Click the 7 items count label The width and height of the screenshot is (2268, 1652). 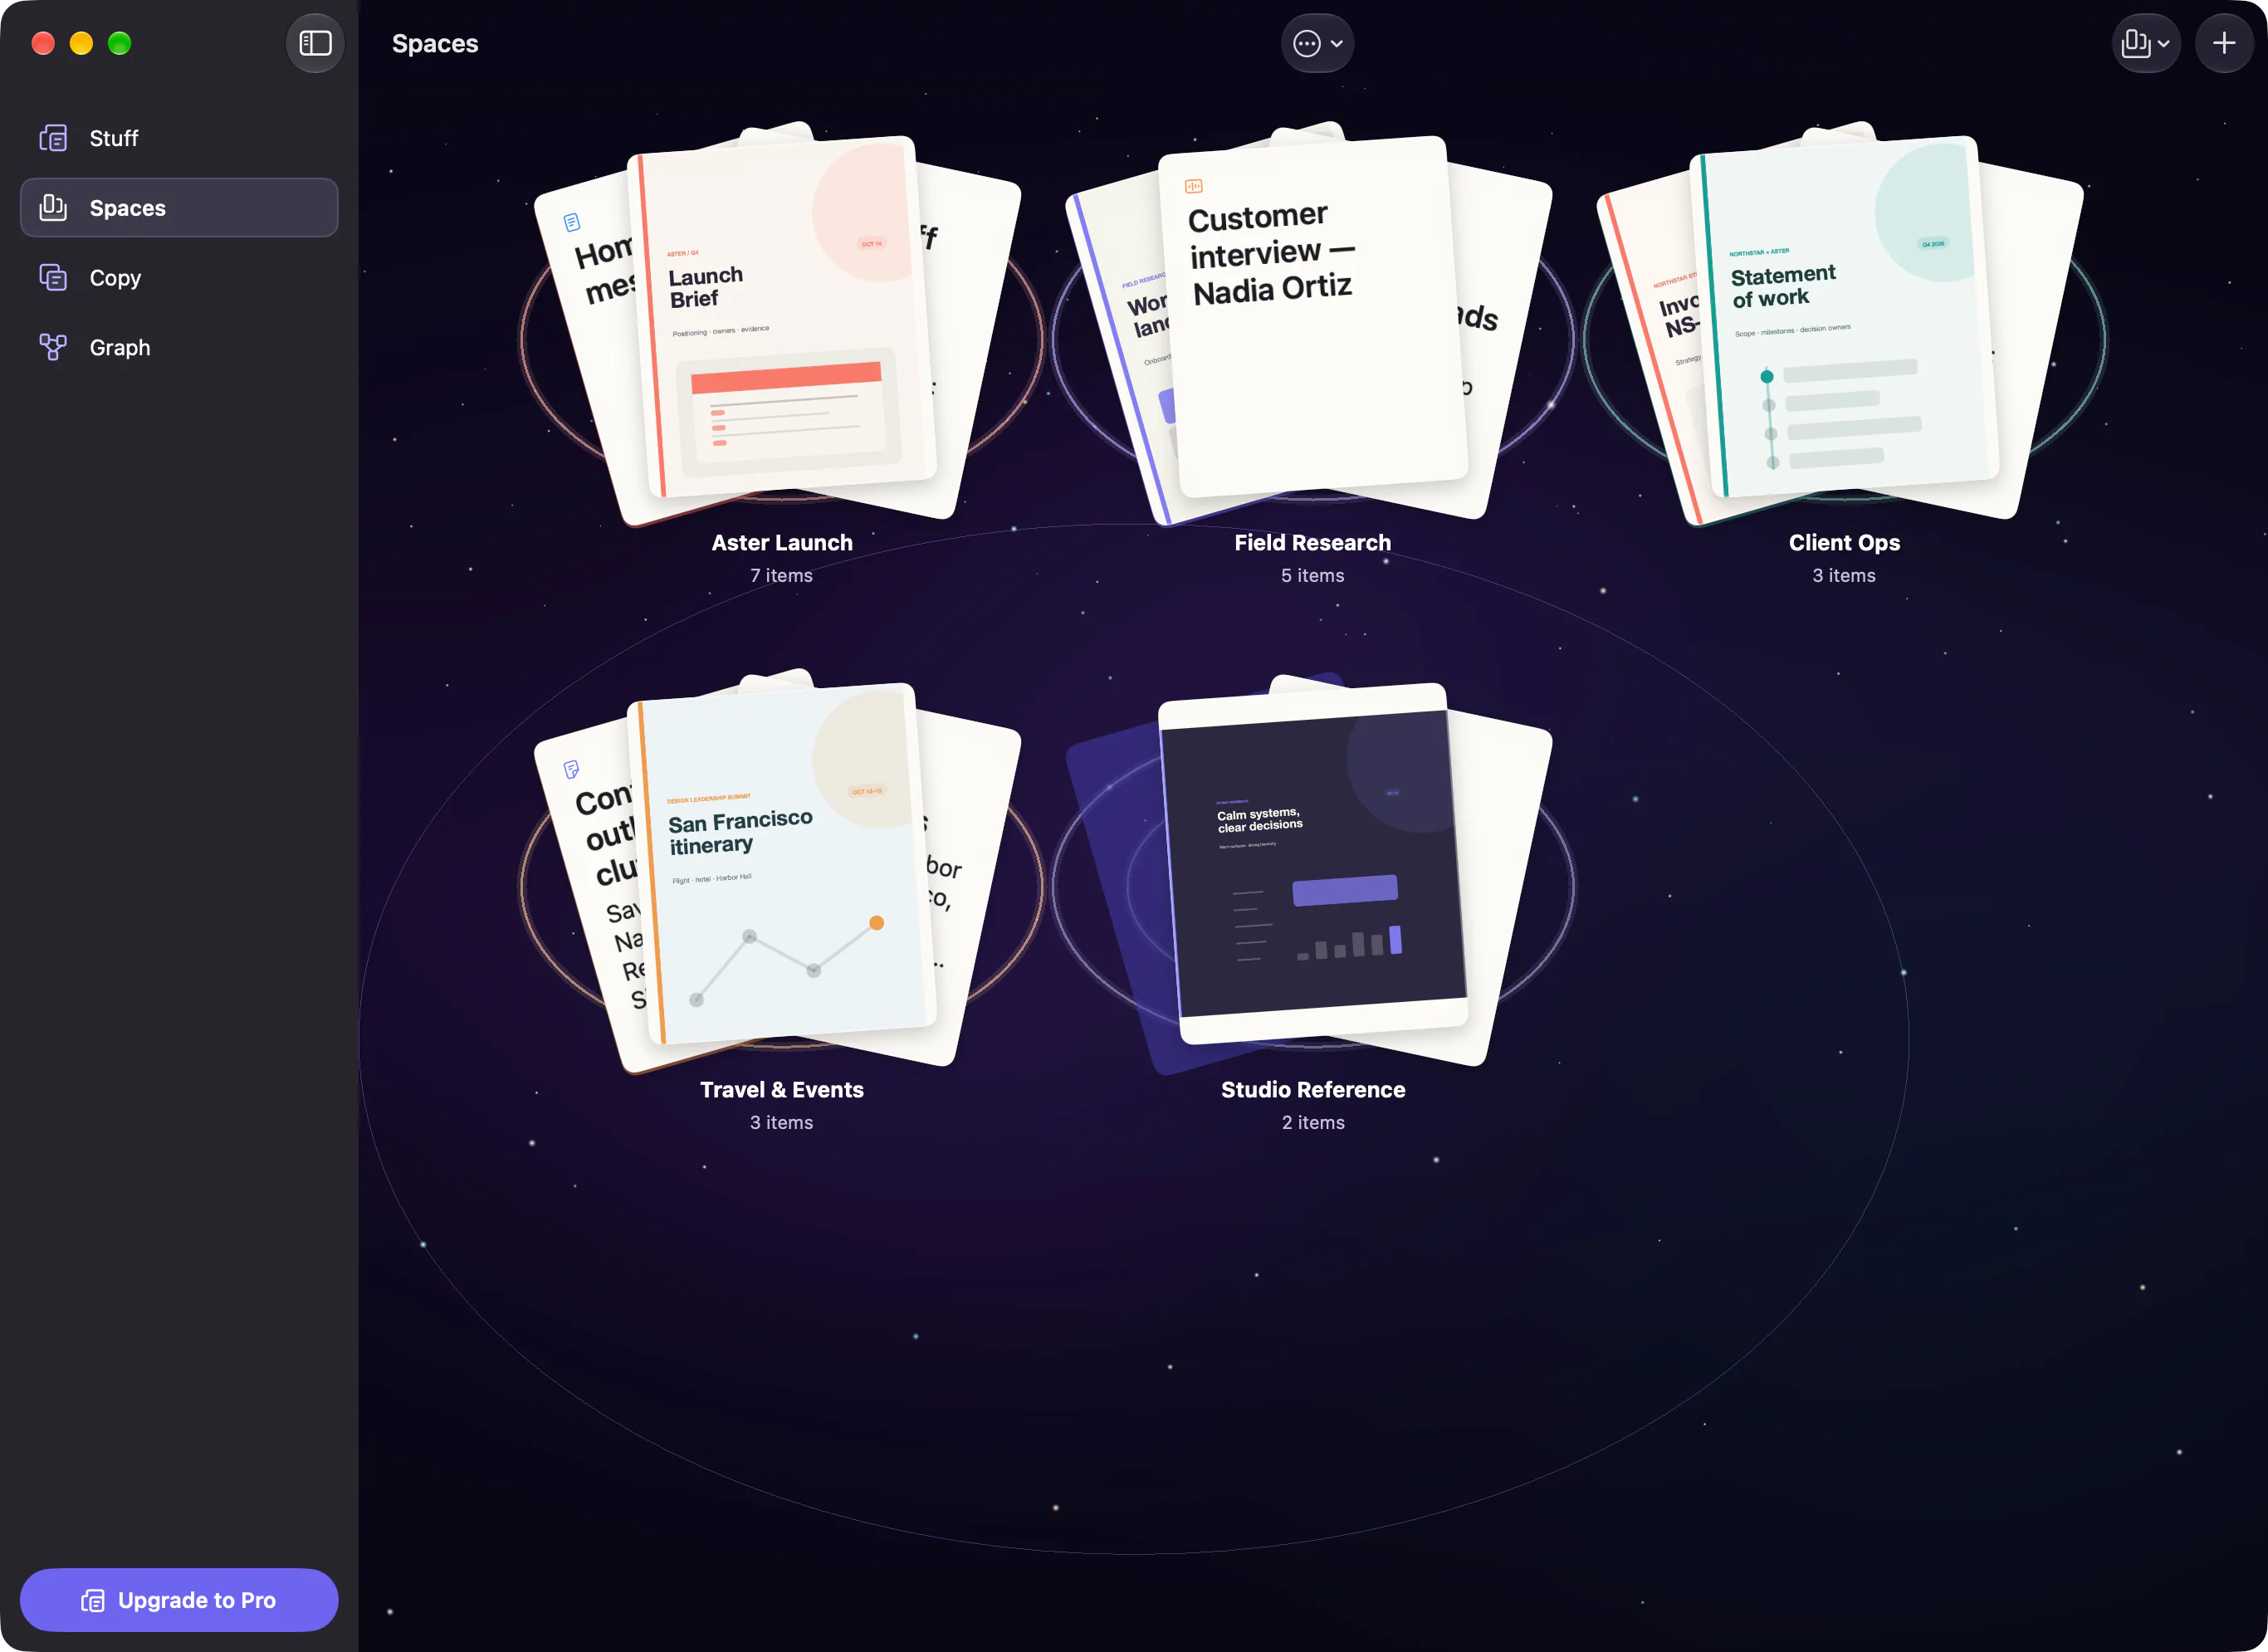tap(782, 576)
